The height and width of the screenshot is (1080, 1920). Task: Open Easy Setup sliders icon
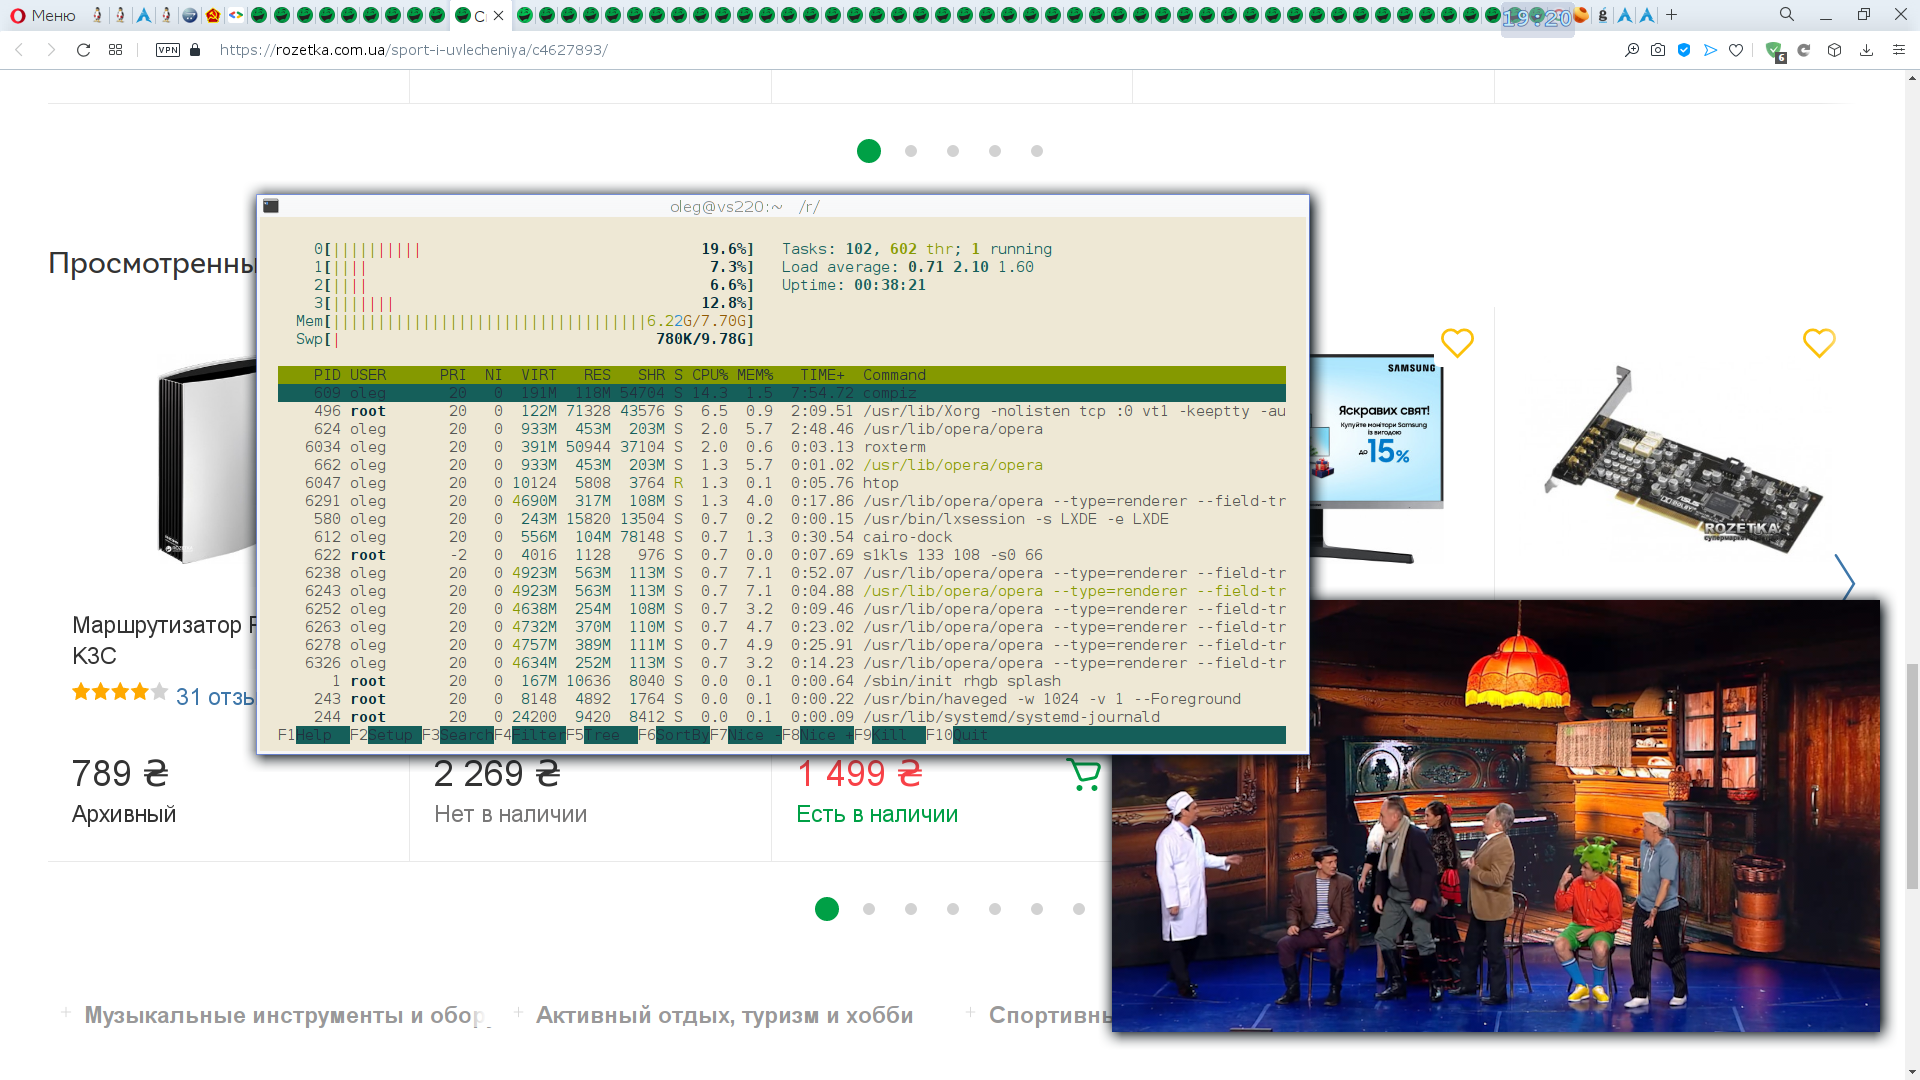(1898, 50)
